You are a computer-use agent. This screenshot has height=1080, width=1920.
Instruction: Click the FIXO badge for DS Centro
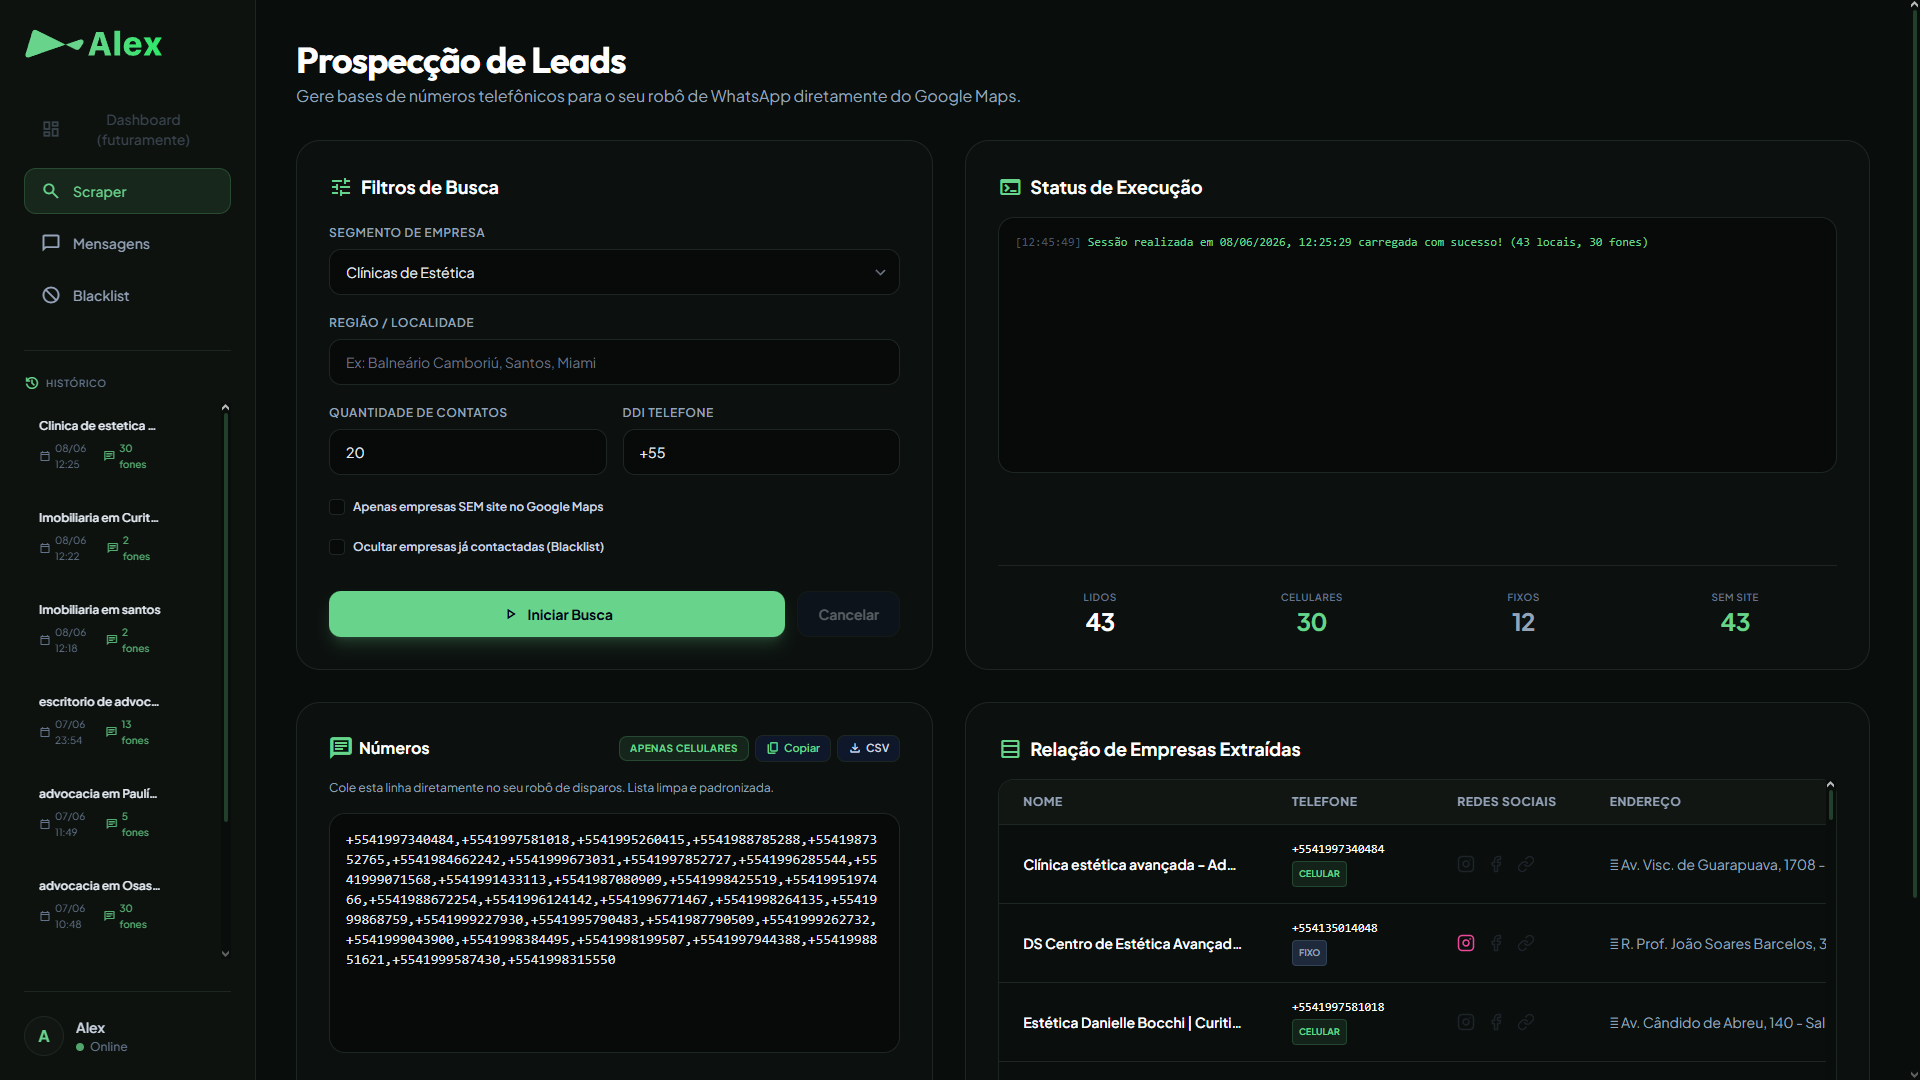(1309, 953)
